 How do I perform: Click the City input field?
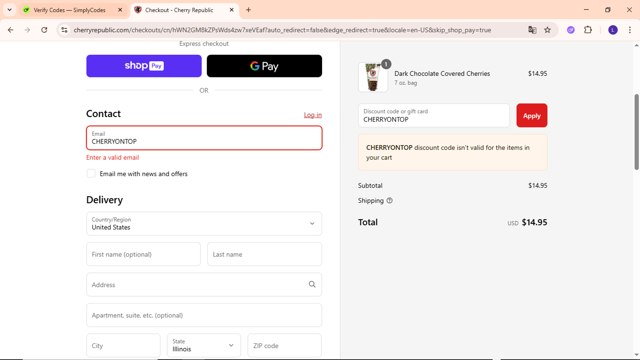point(123,345)
